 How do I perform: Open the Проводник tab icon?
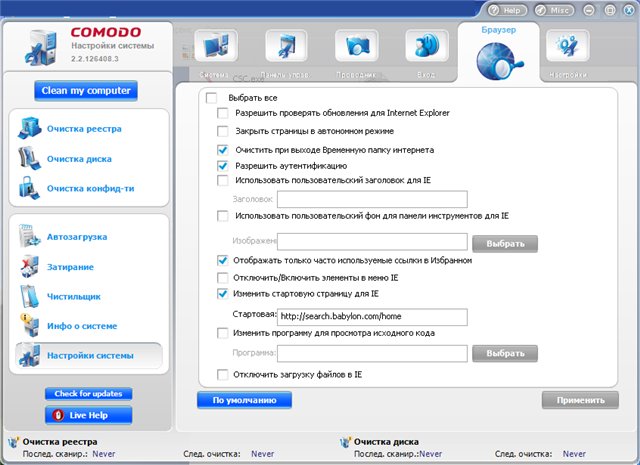click(x=356, y=50)
